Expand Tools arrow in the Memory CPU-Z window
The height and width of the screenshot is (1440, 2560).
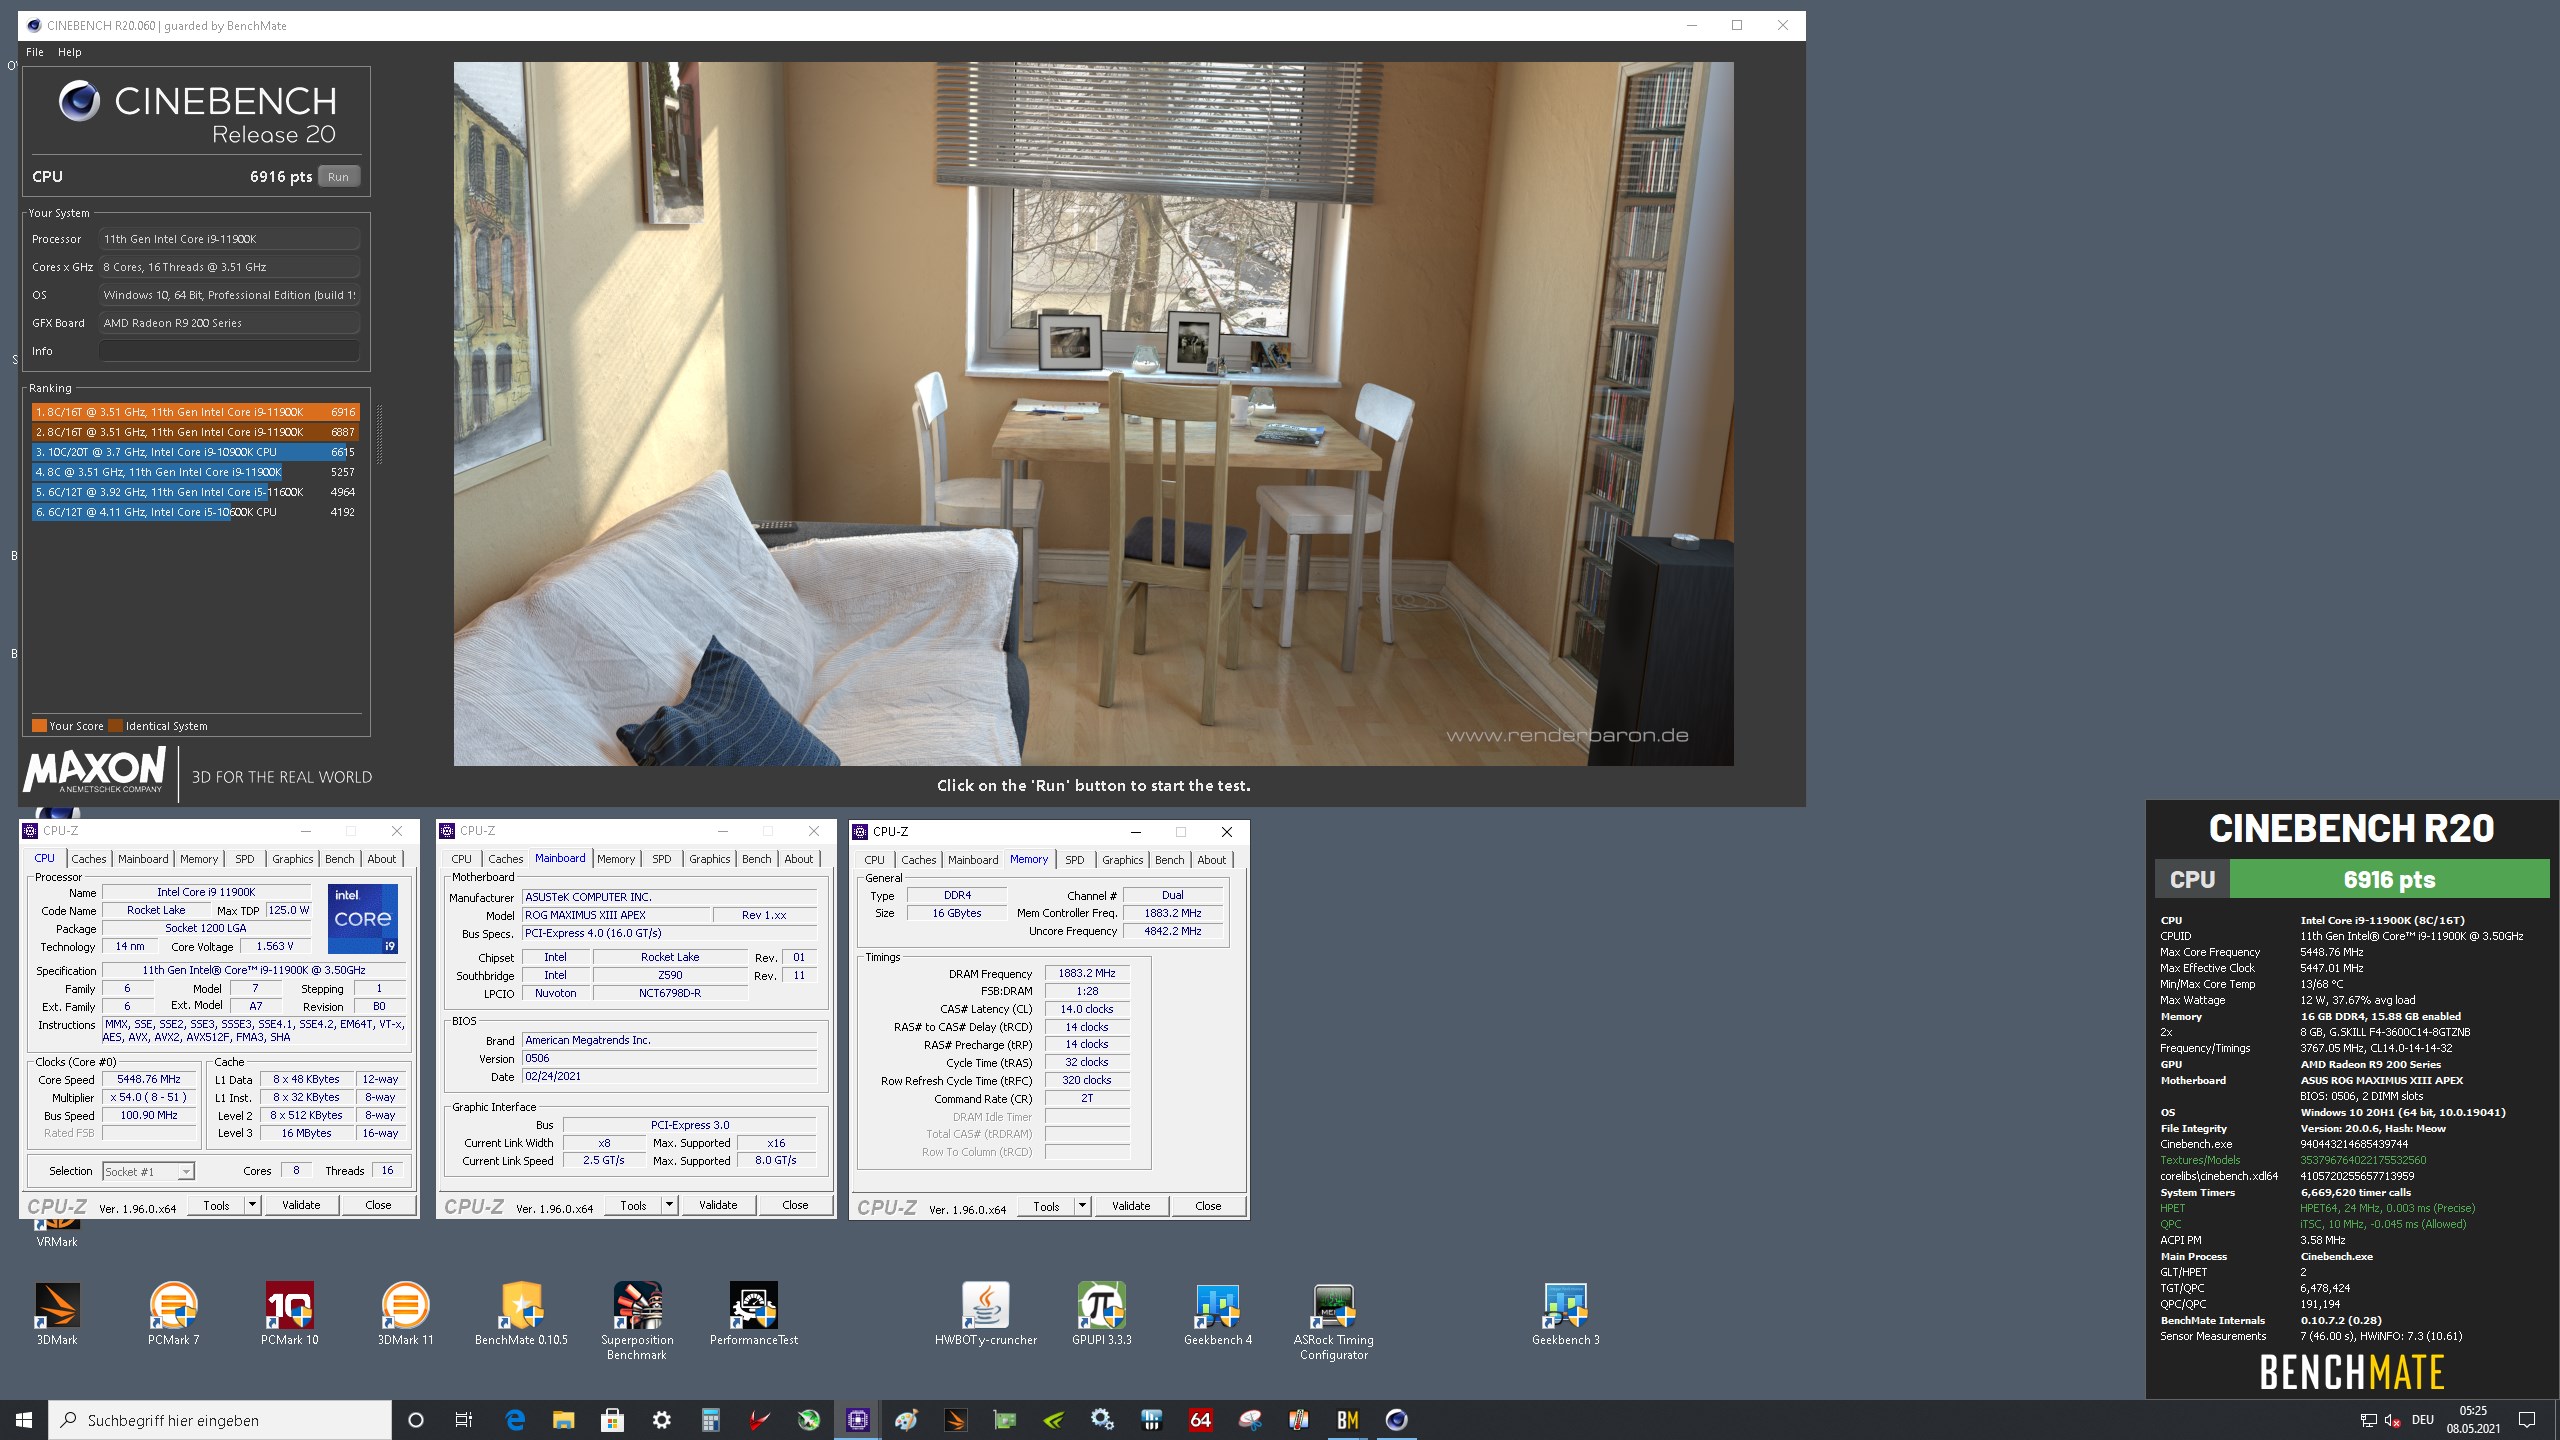pyautogui.click(x=1083, y=1206)
